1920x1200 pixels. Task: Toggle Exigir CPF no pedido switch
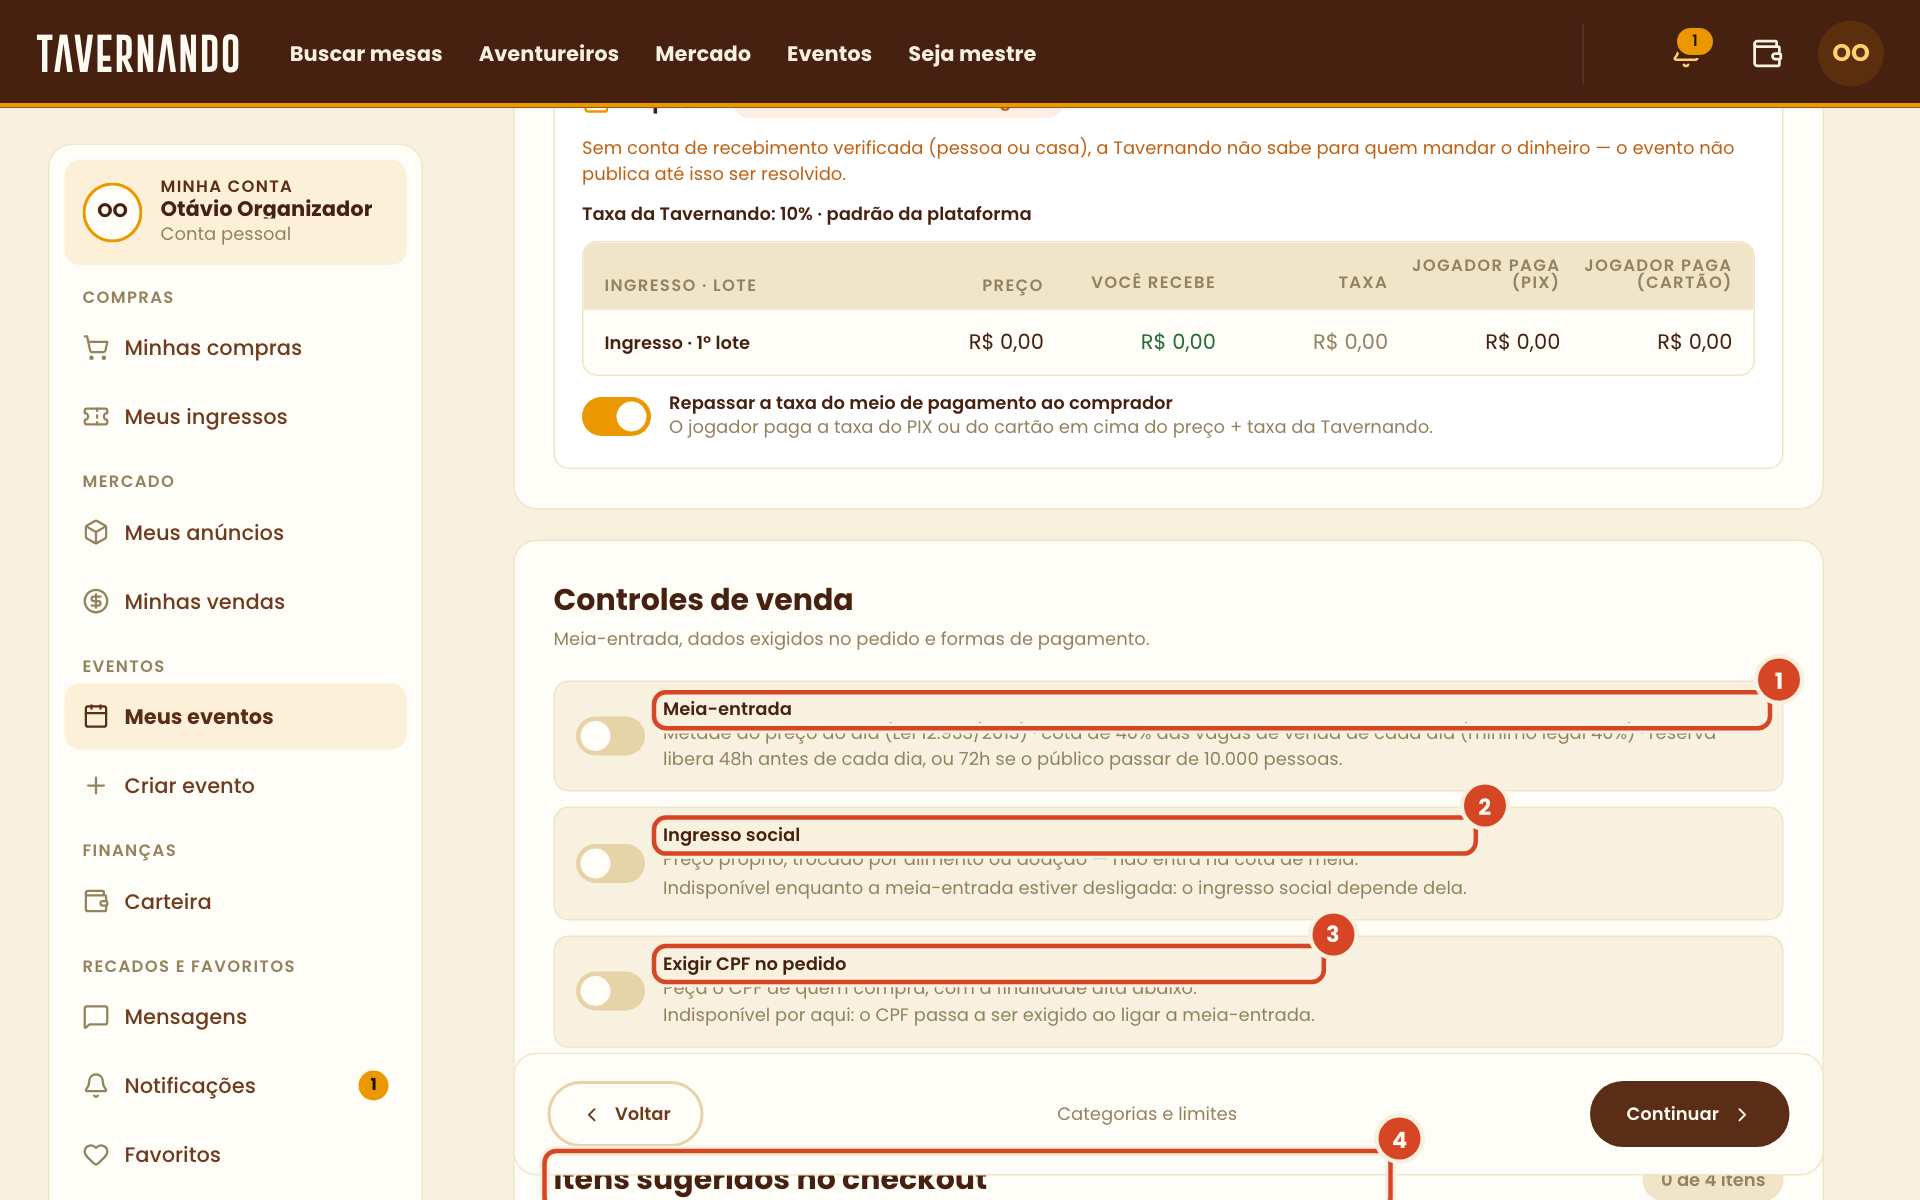coord(610,991)
